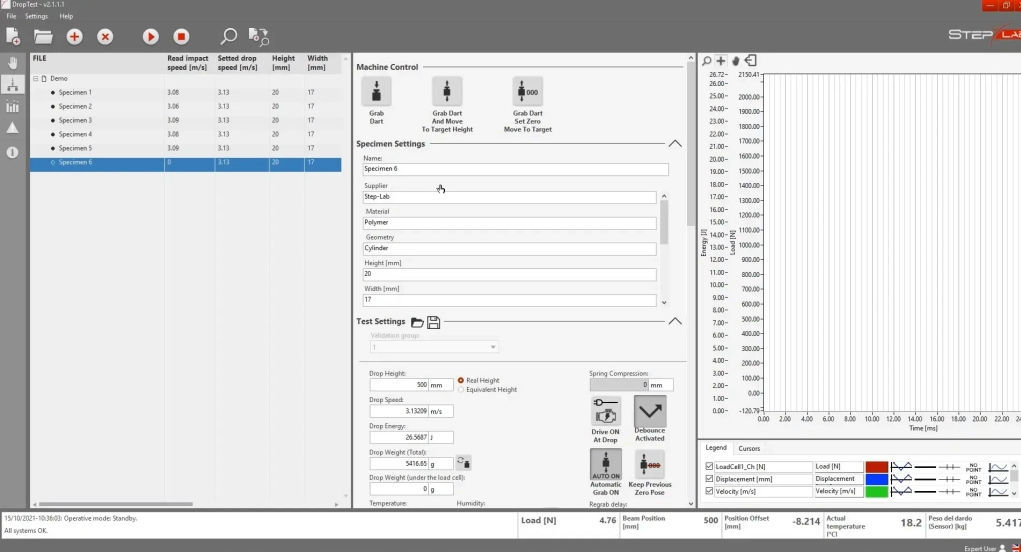Image resolution: width=1021 pixels, height=552 pixels.
Task: Open the red Load color swatch
Action: pos(876,467)
